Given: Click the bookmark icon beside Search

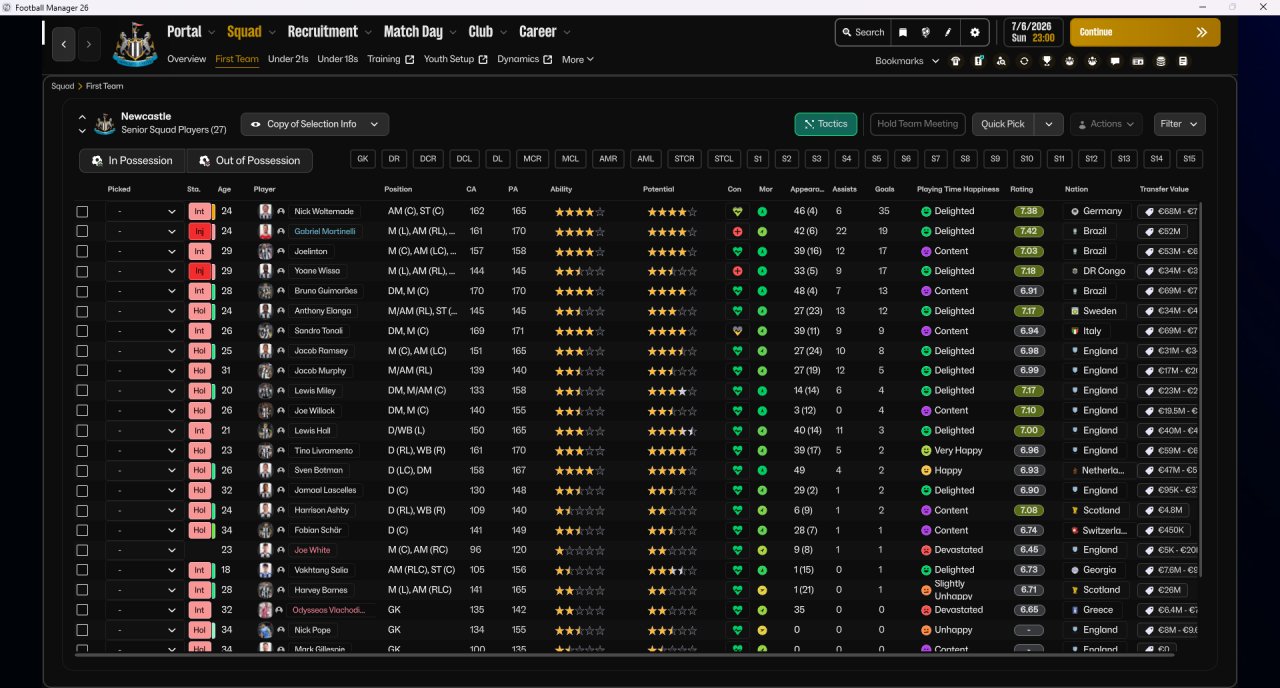Looking at the screenshot, I should click(903, 32).
